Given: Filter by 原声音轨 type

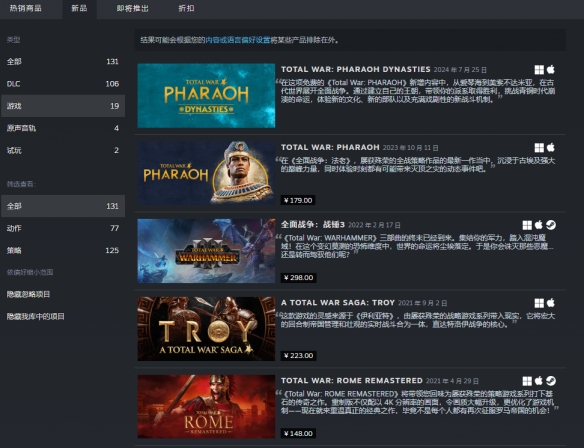Looking at the screenshot, I should click(x=63, y=128).
